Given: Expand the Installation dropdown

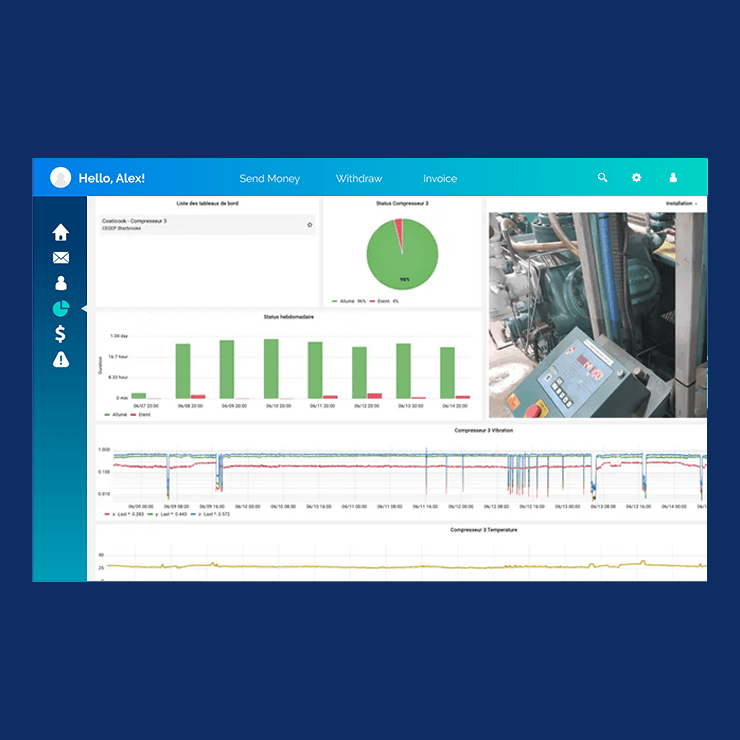Looking at the screenshot, I should point(681,203).
